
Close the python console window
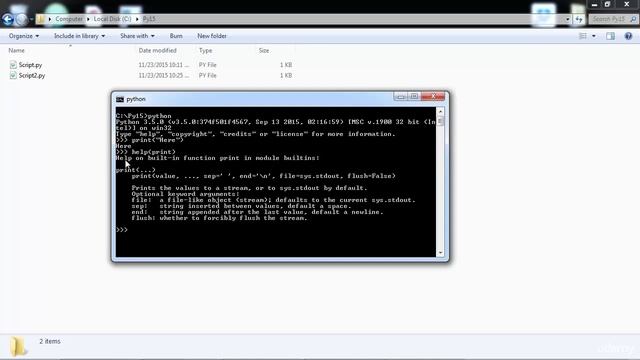tap(433, 96)
